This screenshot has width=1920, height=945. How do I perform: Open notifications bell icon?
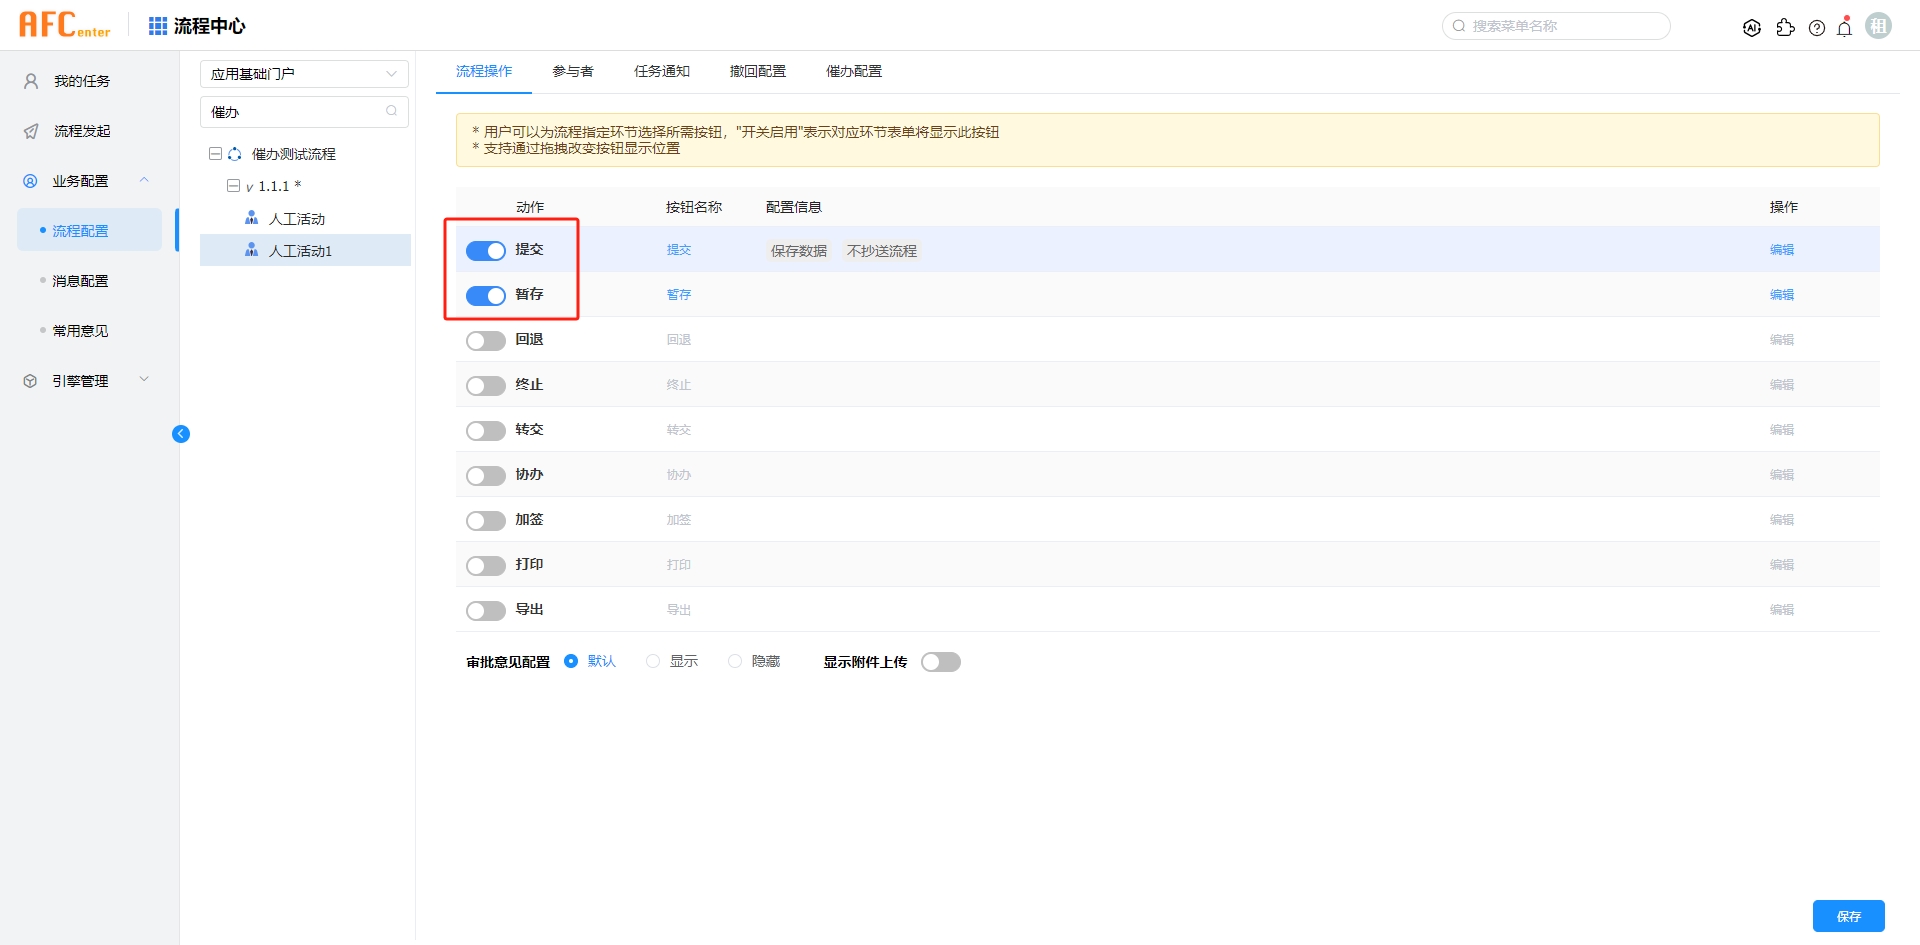1845,28
